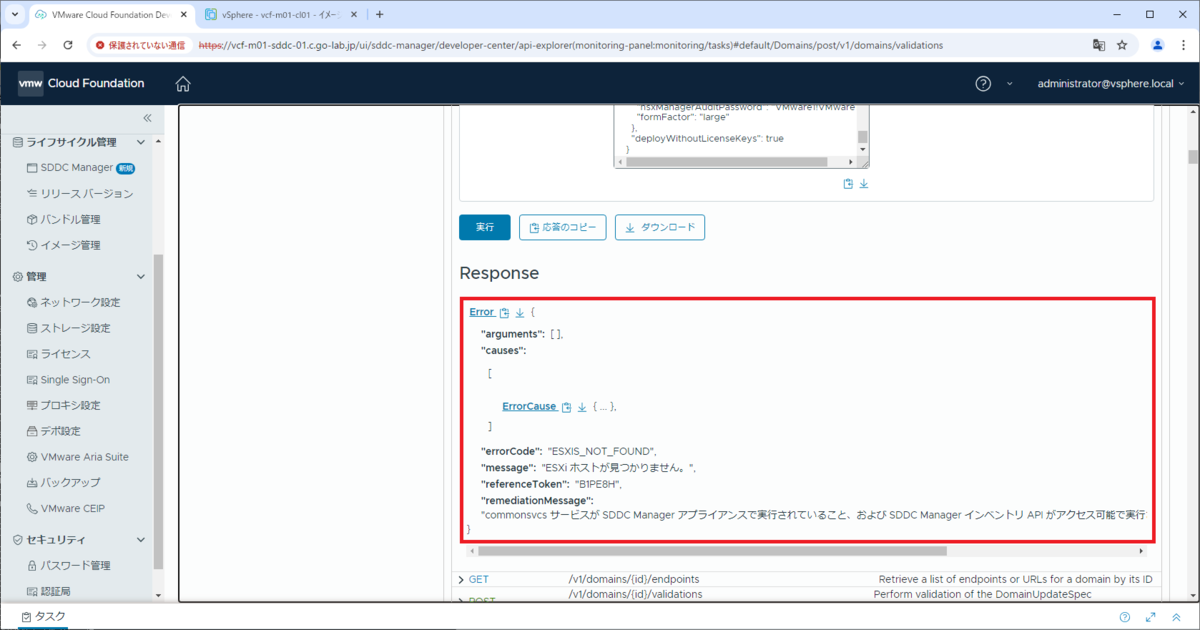Click the 保護されていない通信 security warning
This screenshot has height=630, width=1200.
[141, 45]
